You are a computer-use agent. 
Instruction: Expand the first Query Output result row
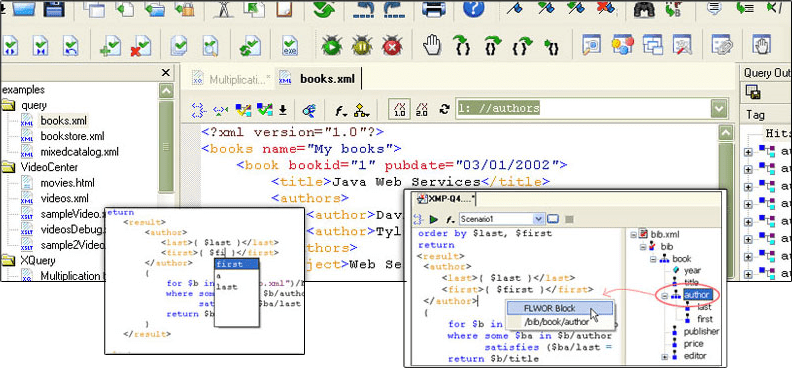click(749, 151)
